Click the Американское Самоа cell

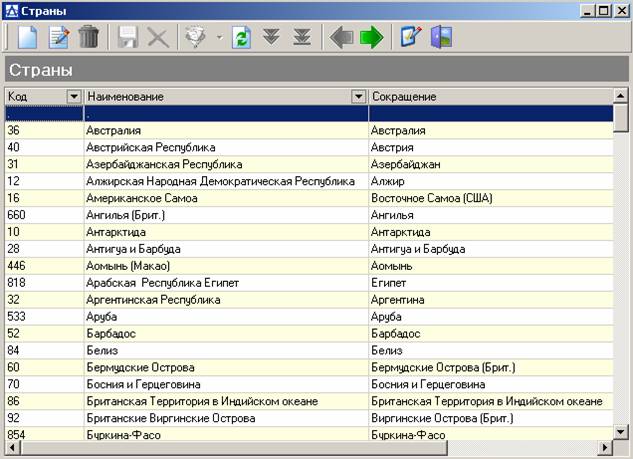tap(226, 198)
